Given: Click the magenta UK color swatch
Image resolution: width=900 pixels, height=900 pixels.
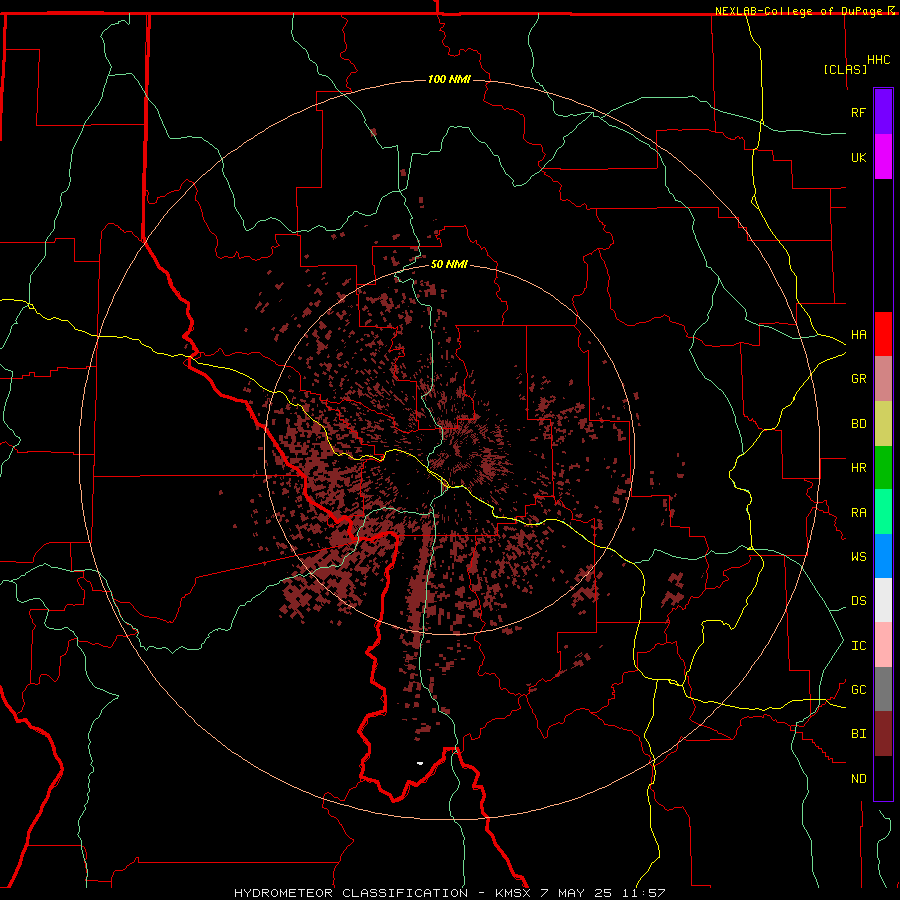Looking at the screenshot, I should 883,157.
